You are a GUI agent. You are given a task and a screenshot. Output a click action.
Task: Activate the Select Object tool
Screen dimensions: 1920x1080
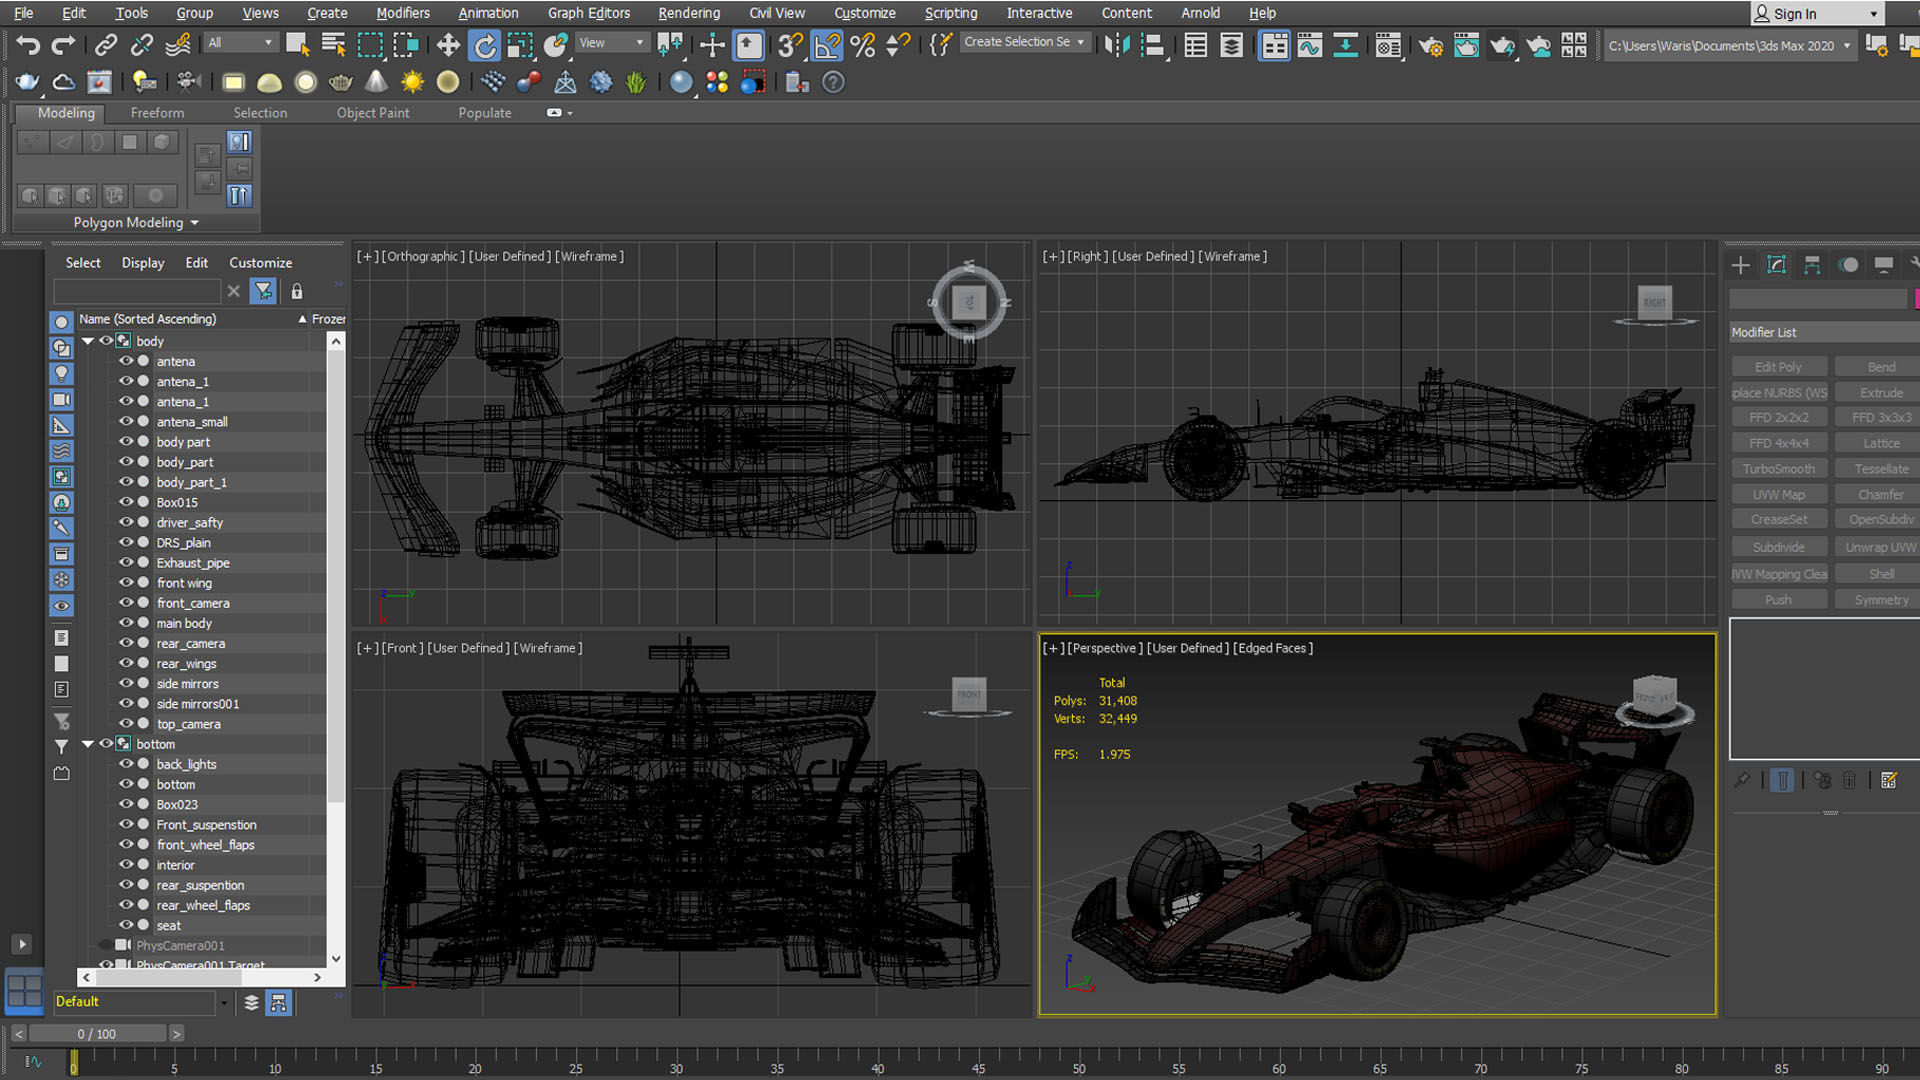click(297, 45)
